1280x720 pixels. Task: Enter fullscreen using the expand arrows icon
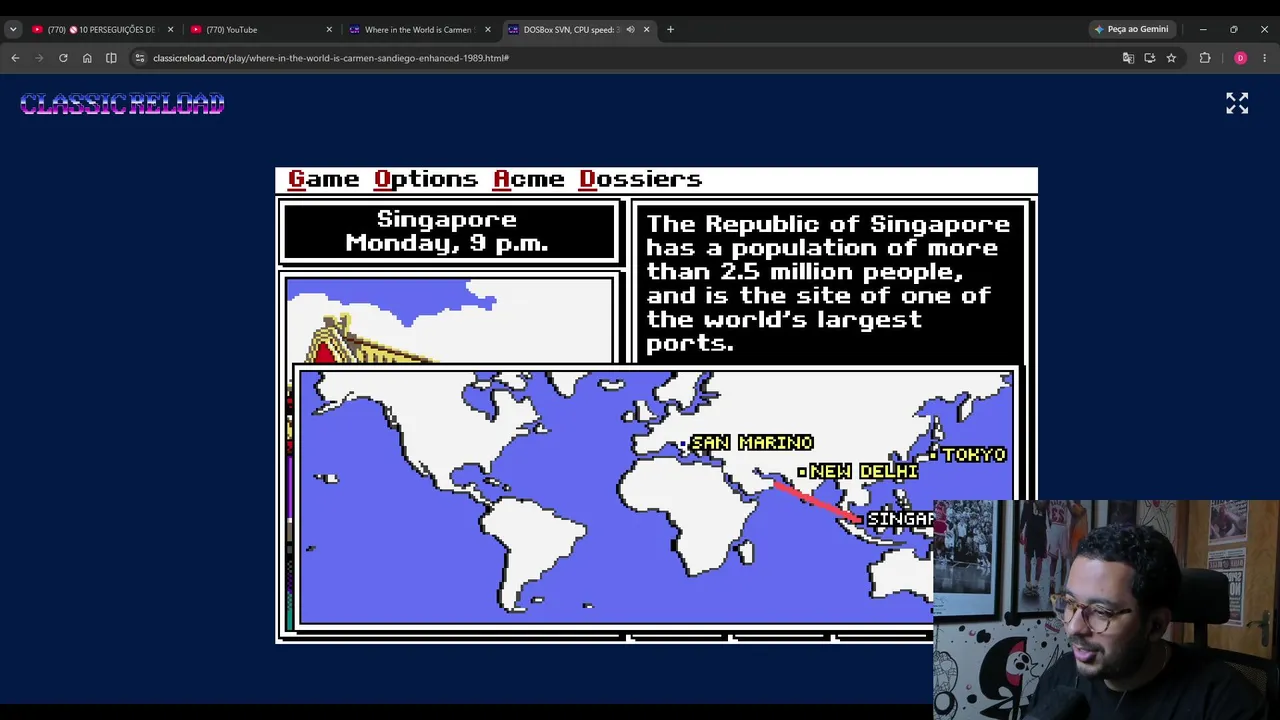[x=1237, y=103]
